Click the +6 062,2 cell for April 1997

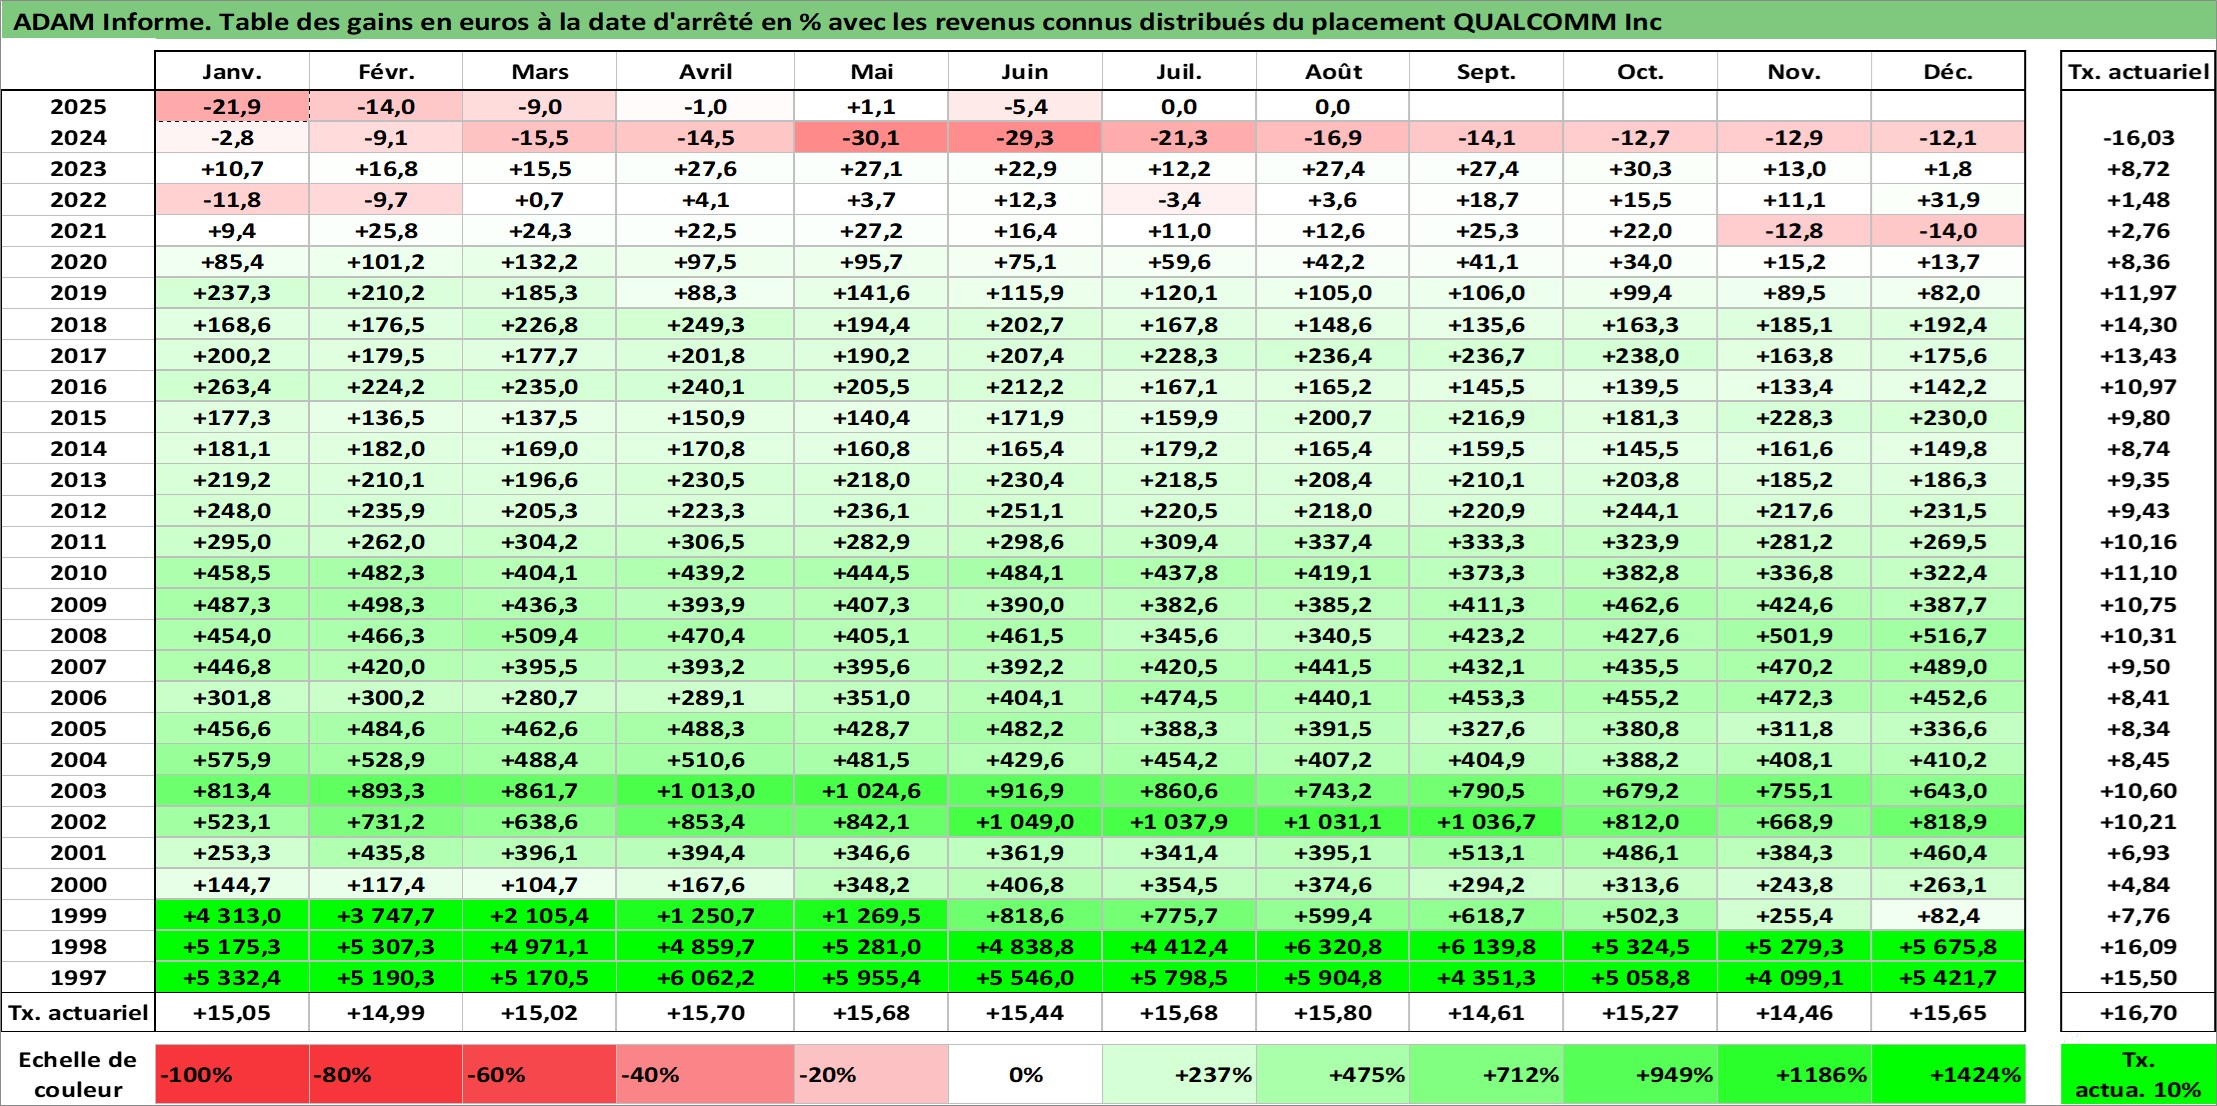click(x=705, y=977)
